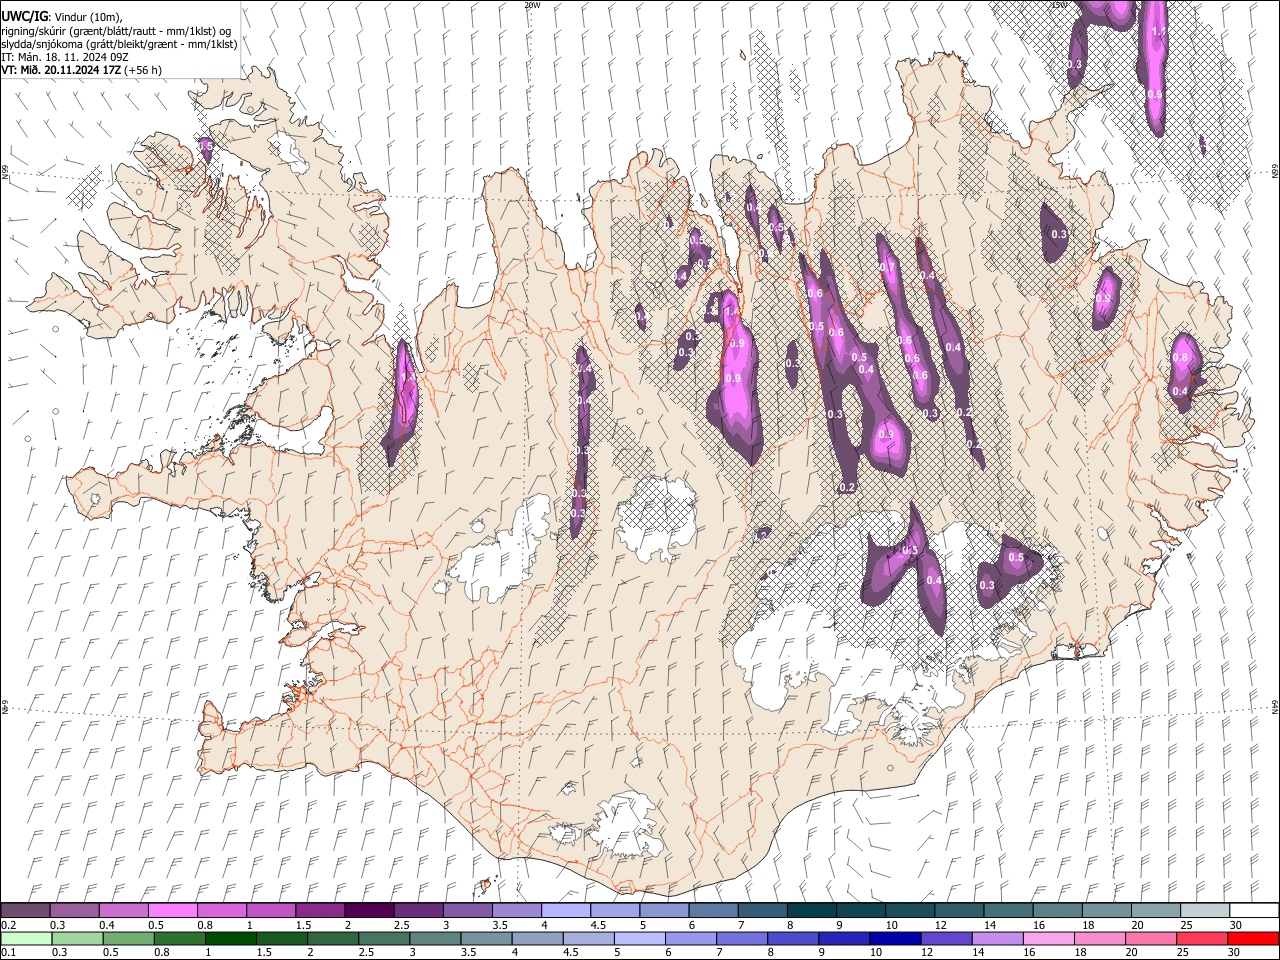Click the pale grey 25–30 snow legend swatch
This screenshot has height=960, width=1280.
(x=1204, y=911)
